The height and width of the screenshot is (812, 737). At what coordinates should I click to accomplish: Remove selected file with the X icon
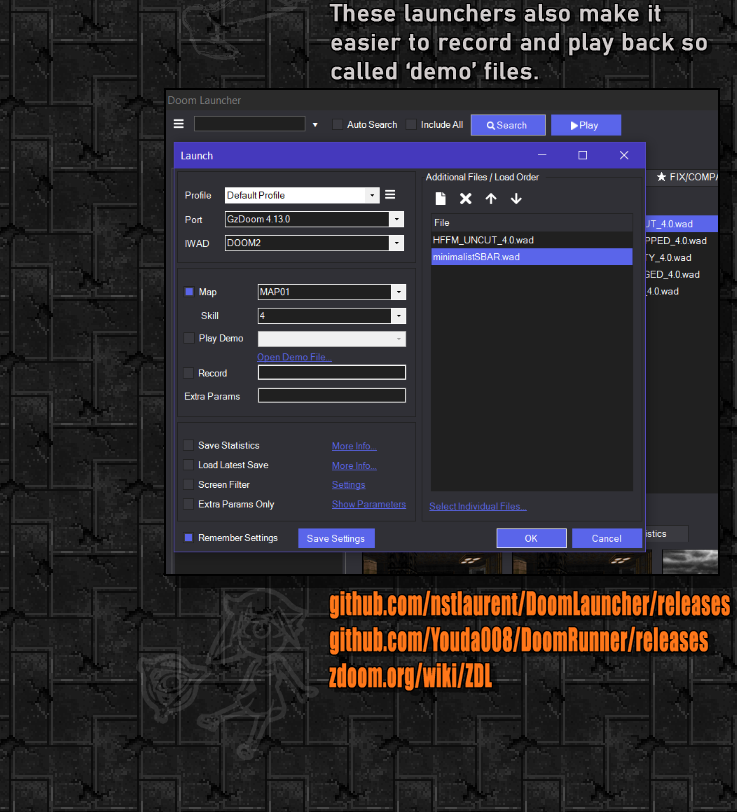[466, 198]
